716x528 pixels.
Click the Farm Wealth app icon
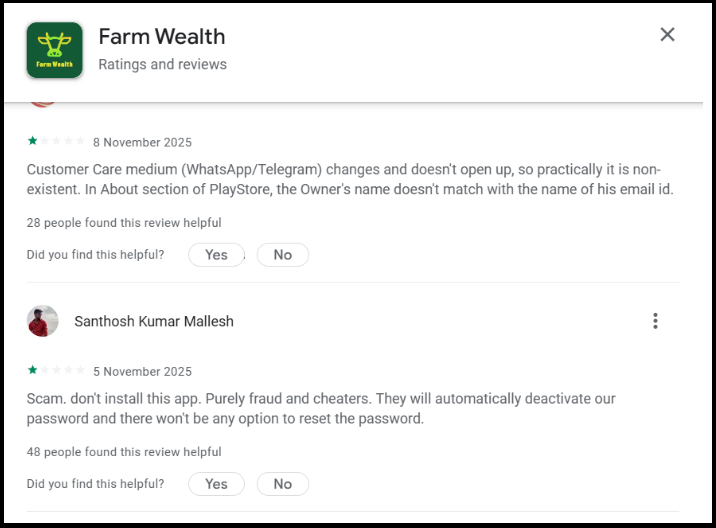54,49
